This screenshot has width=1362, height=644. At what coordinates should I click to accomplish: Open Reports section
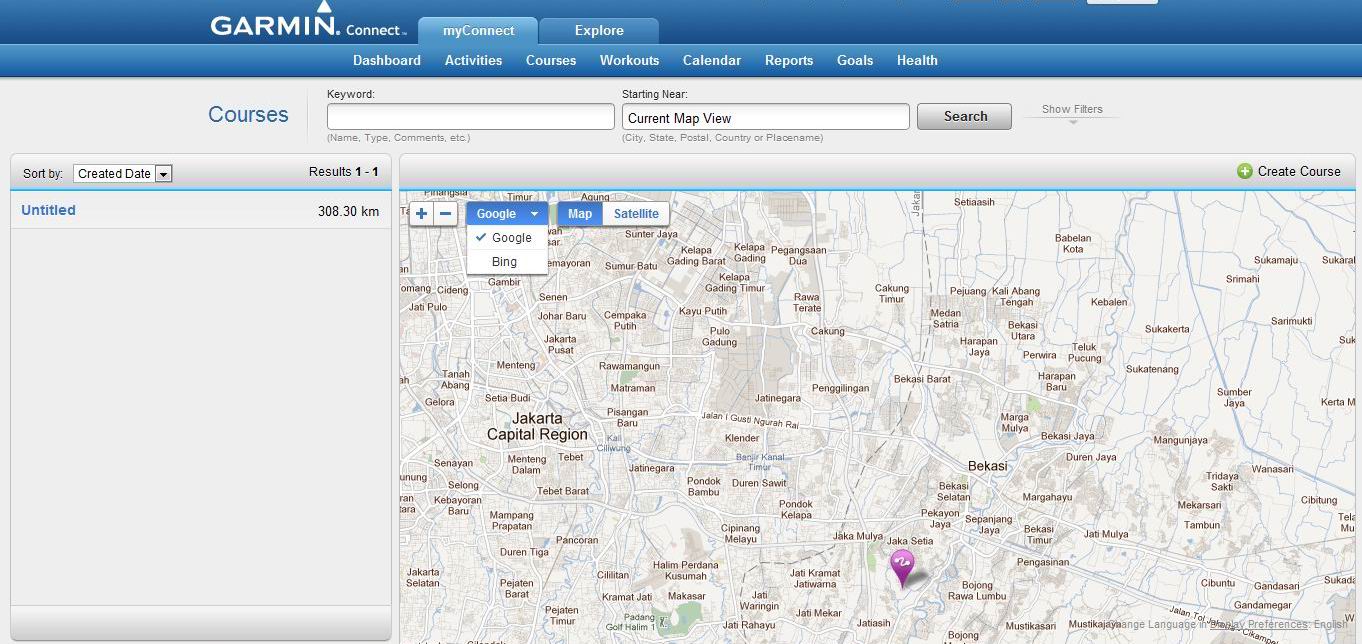click(789, 60)
